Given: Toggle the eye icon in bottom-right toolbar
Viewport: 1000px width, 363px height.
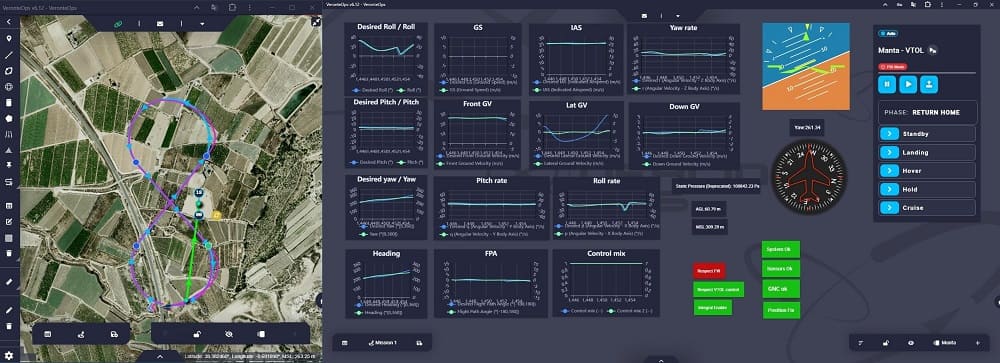Looking at the screenshot, I should (x=911, y=343).
